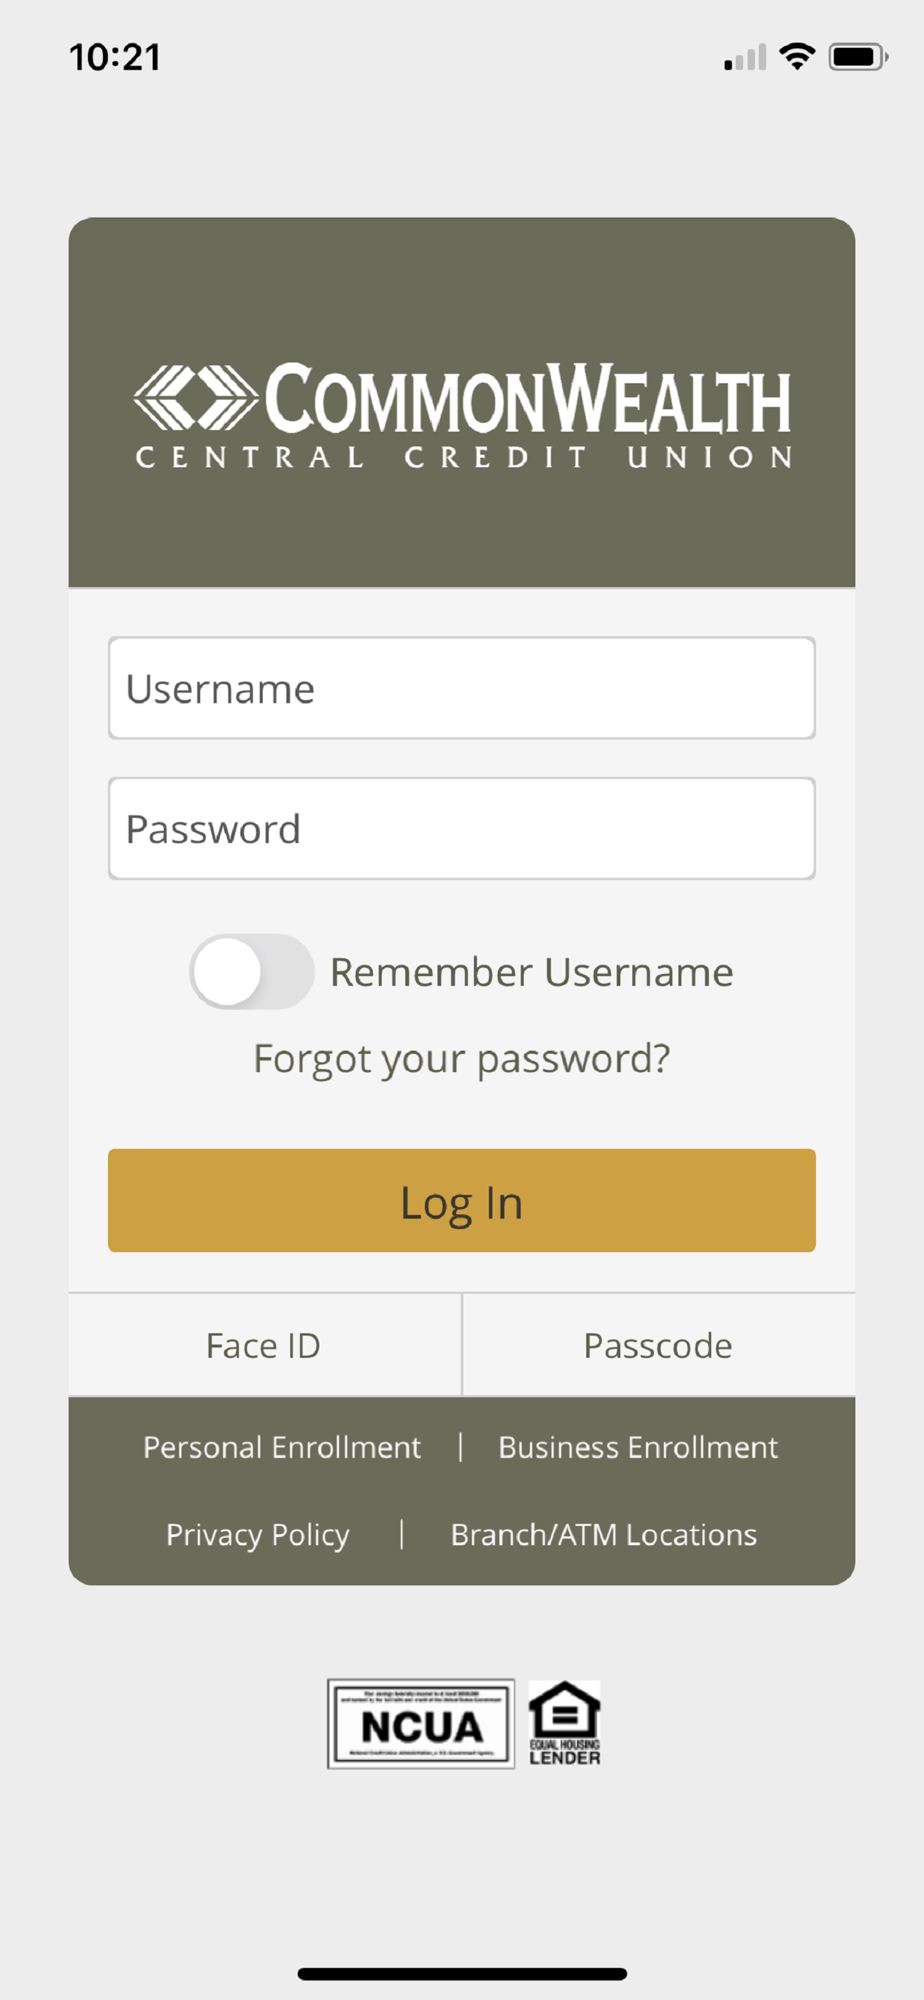The width and height of the screenshot is (924, 2000).
Task: Tap the CommonWealth Central Credit Union wordmark
Action: 463,415
